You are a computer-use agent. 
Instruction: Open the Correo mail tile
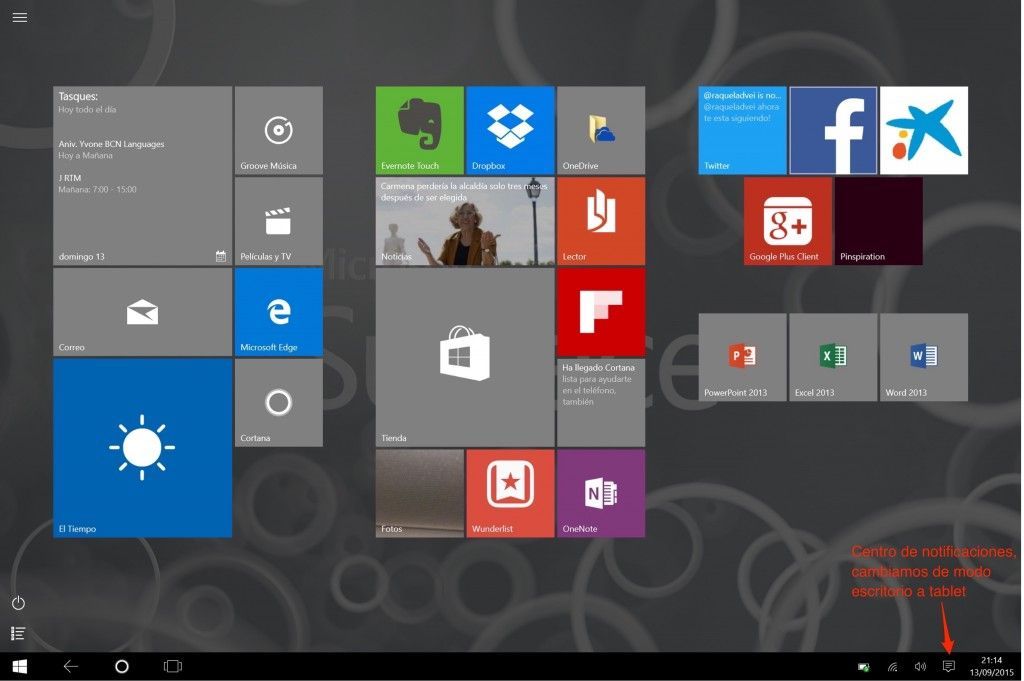[142, 312]
